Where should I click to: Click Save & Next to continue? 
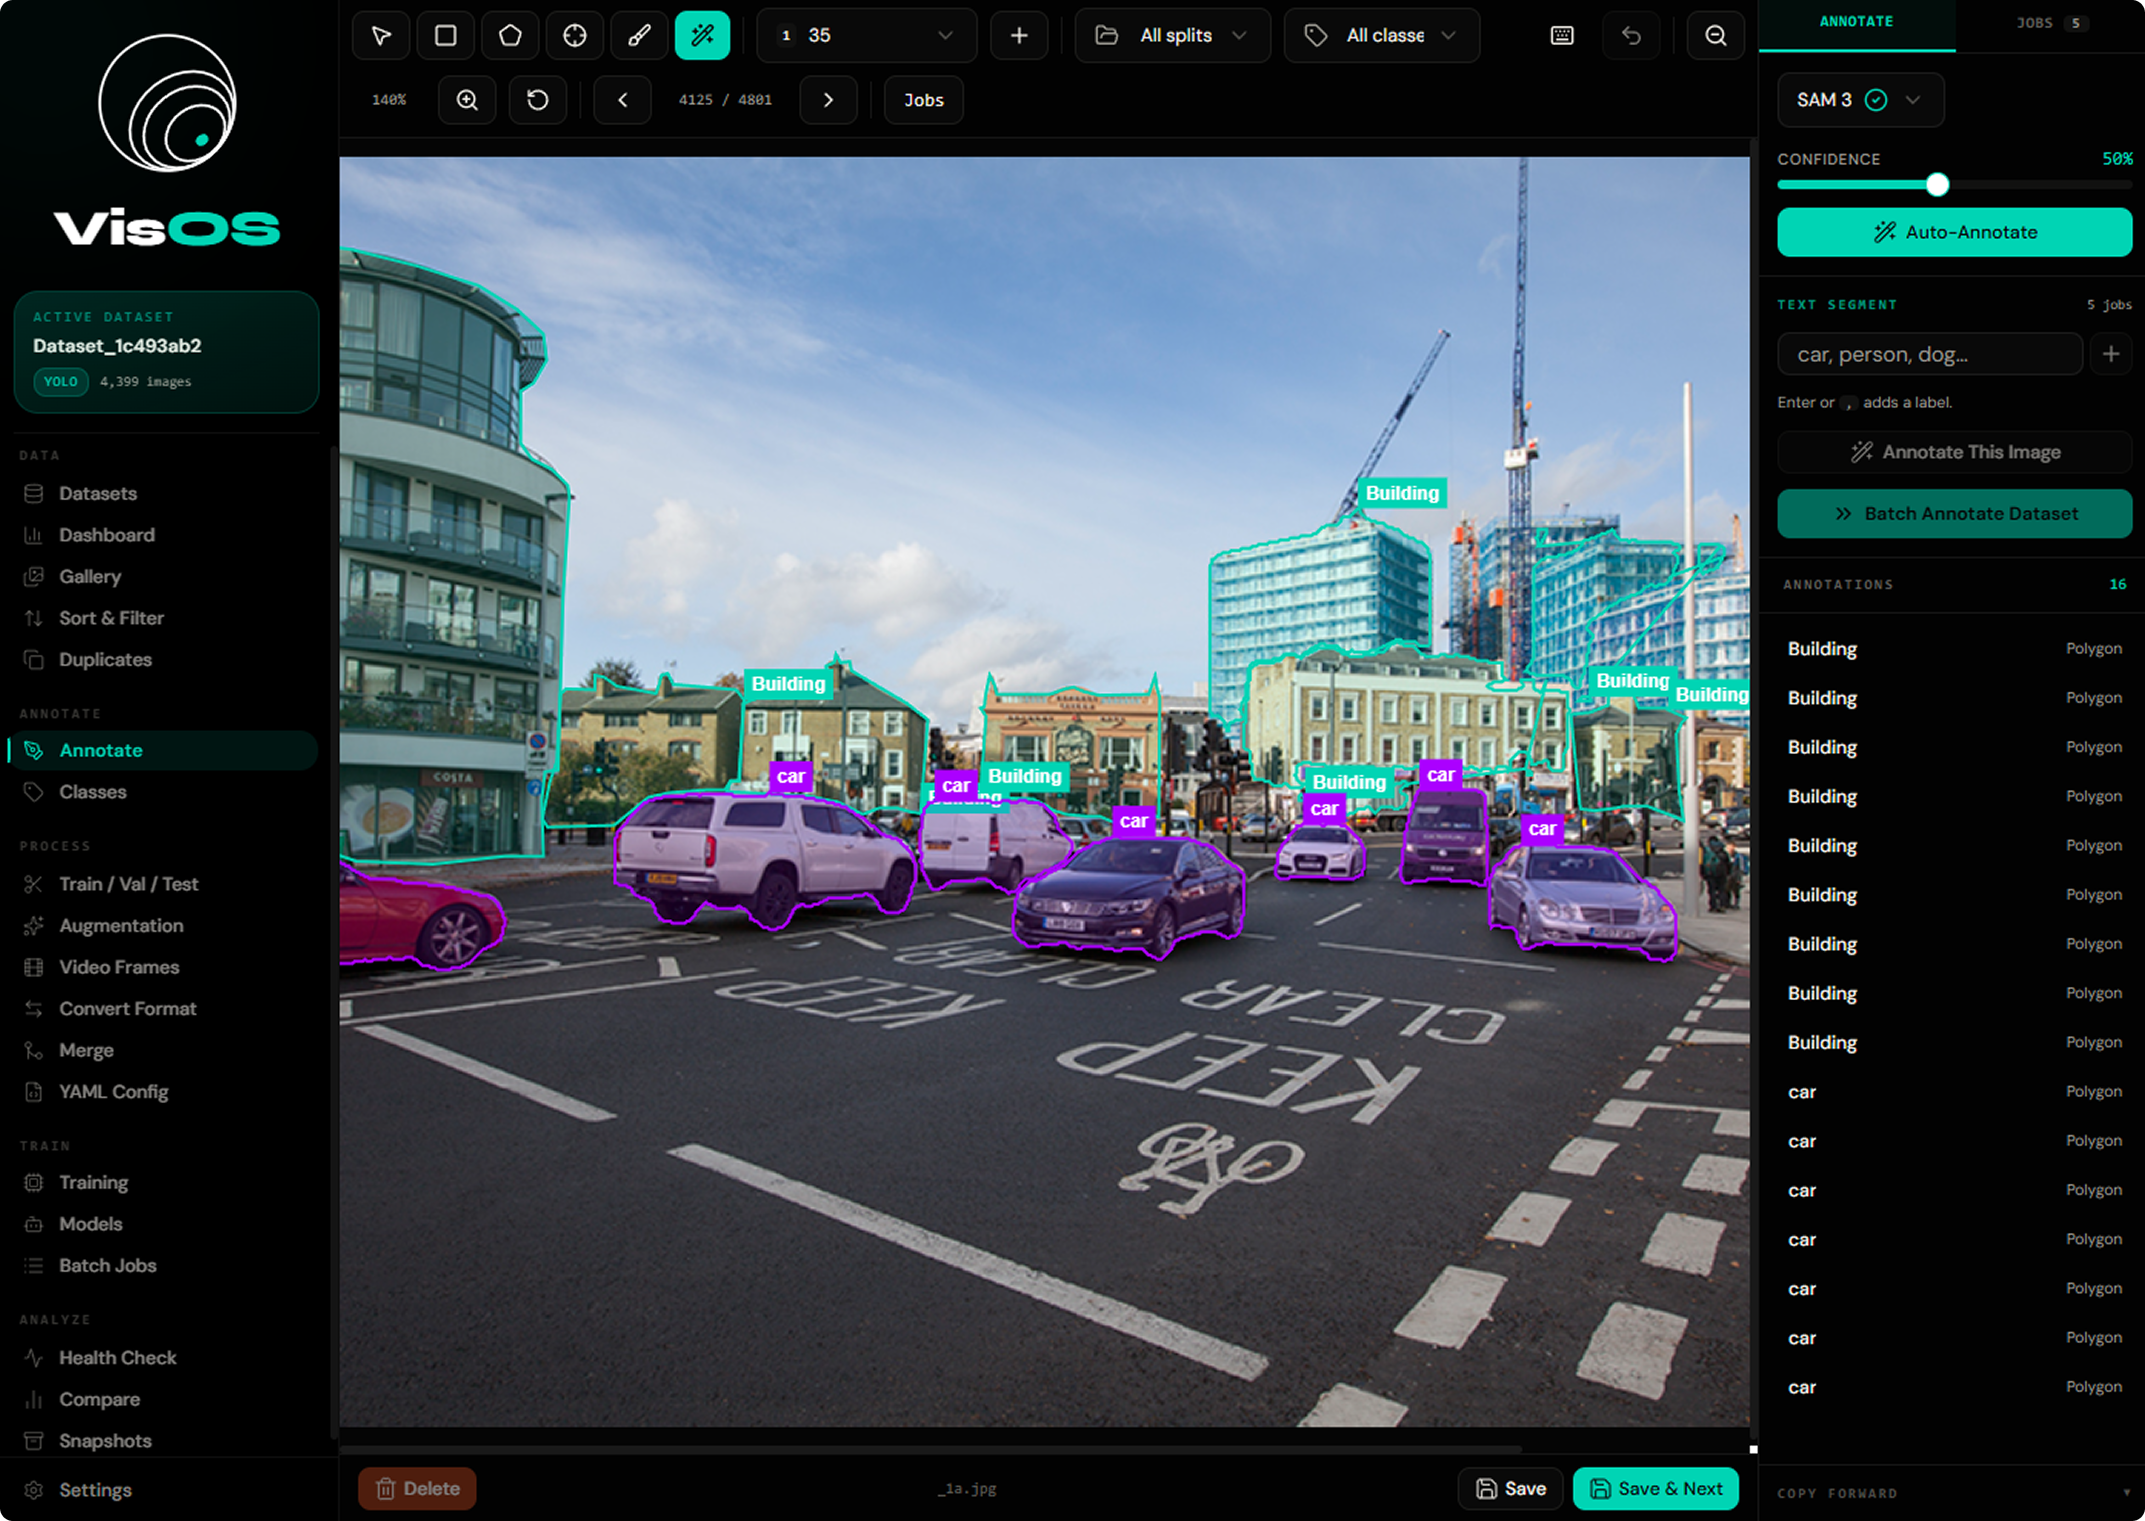pos(1655,1488)
